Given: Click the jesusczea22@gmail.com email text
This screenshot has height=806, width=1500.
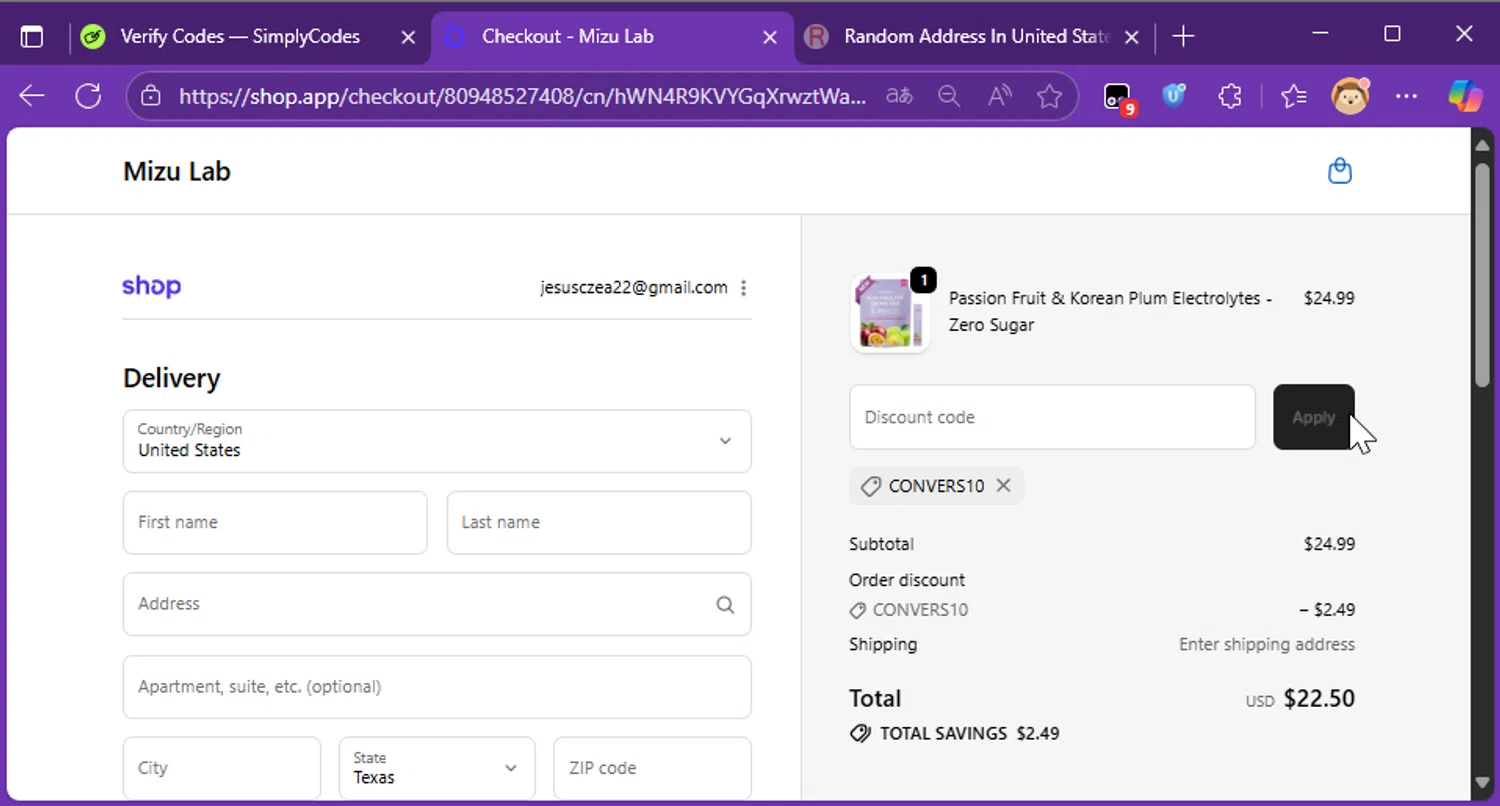Looking at the screenshot, I should [634, 288].
